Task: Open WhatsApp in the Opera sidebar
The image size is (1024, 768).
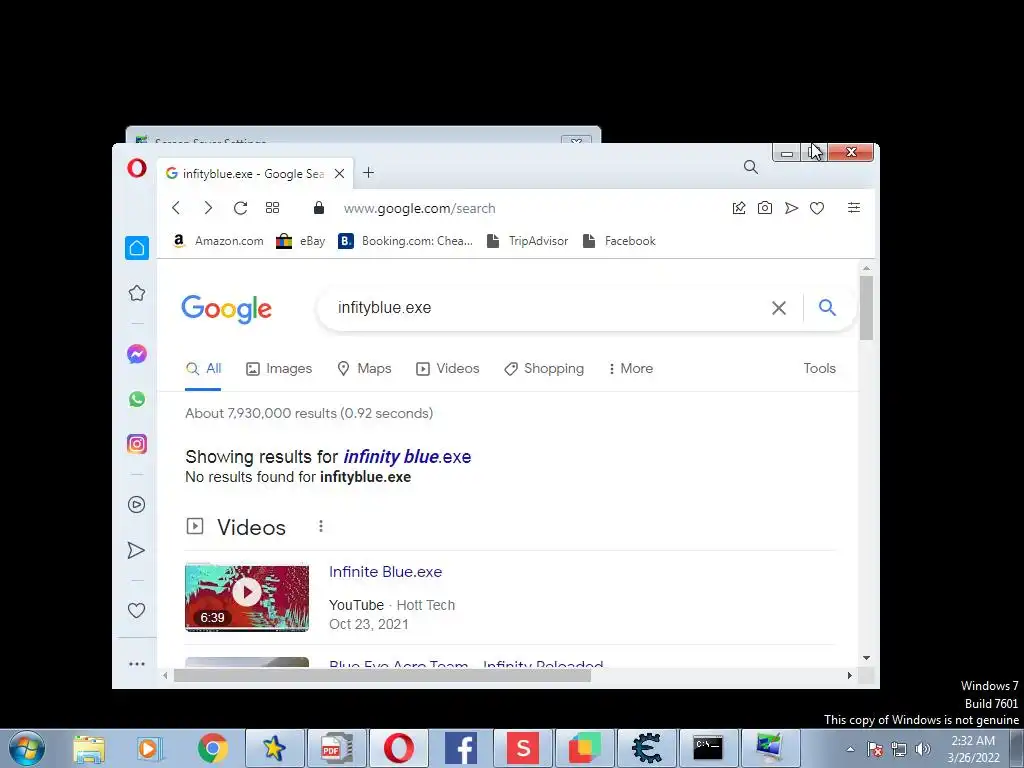Action: tap(136, 399)
